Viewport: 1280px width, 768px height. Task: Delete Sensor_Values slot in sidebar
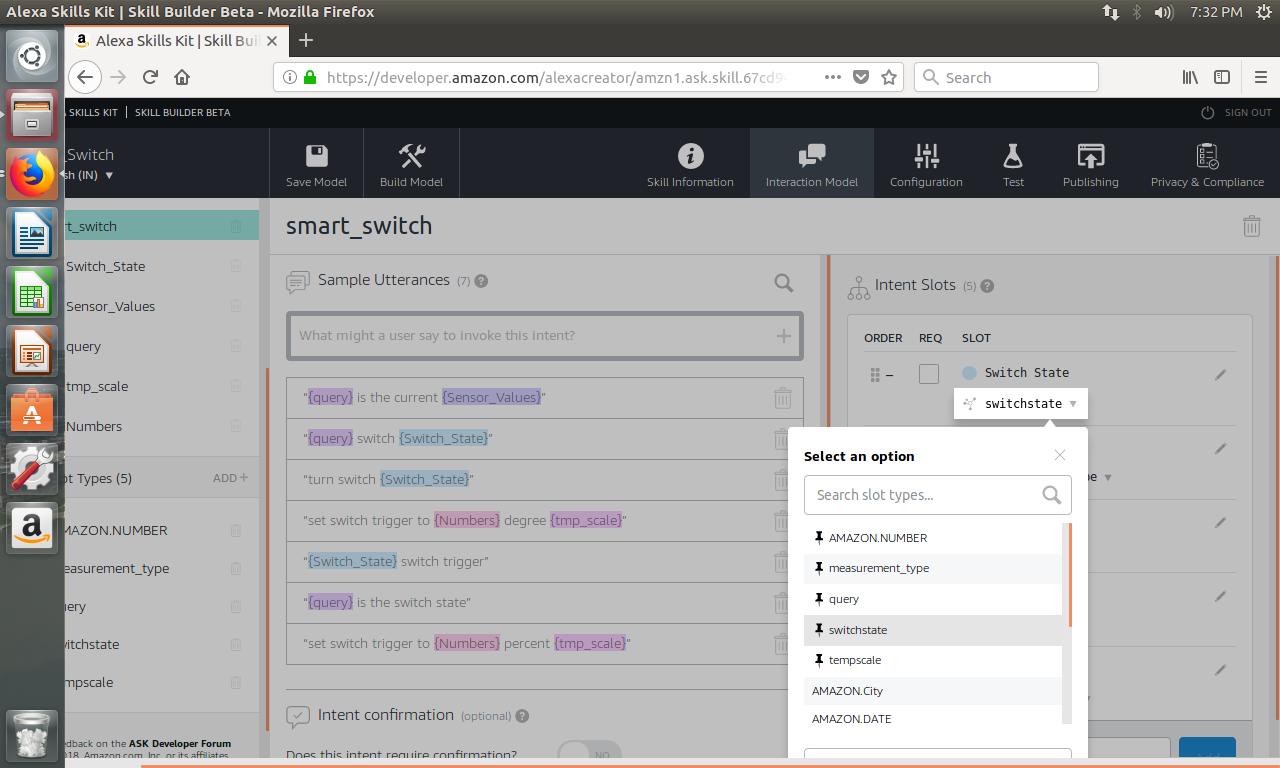pyautogui.click(x=236, y=306)
